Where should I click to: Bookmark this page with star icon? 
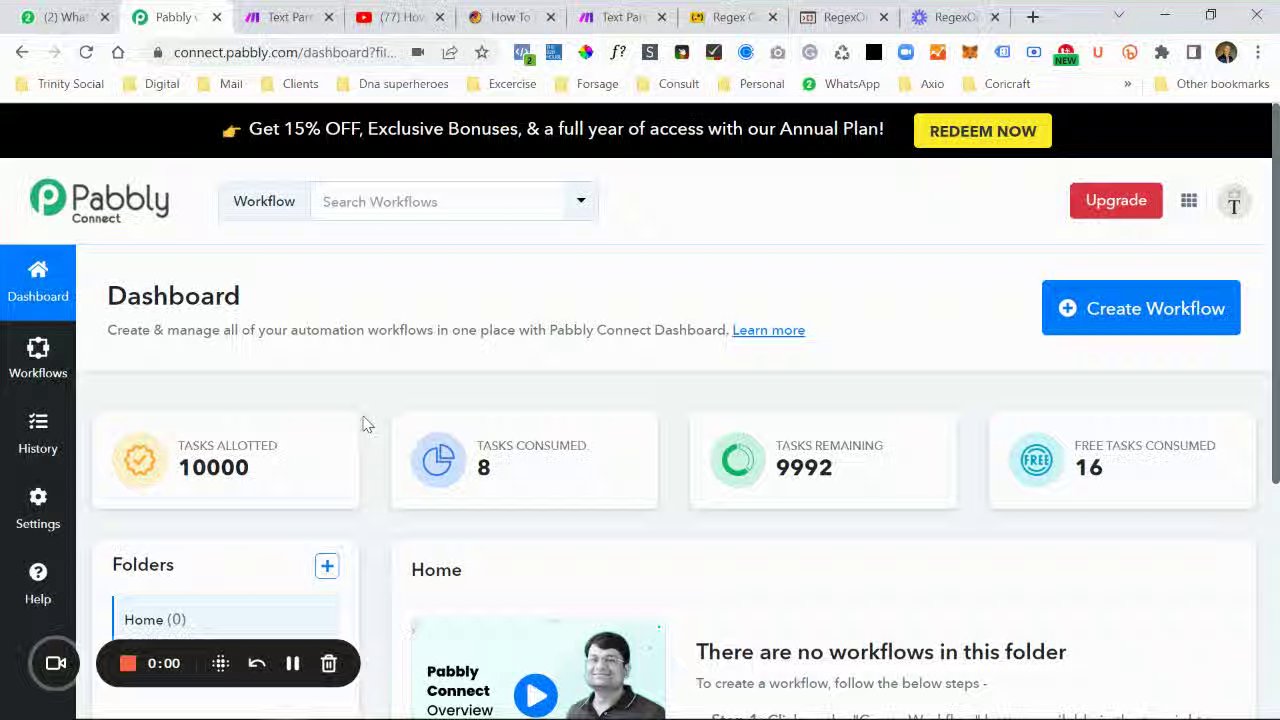(x=482, y=52)
